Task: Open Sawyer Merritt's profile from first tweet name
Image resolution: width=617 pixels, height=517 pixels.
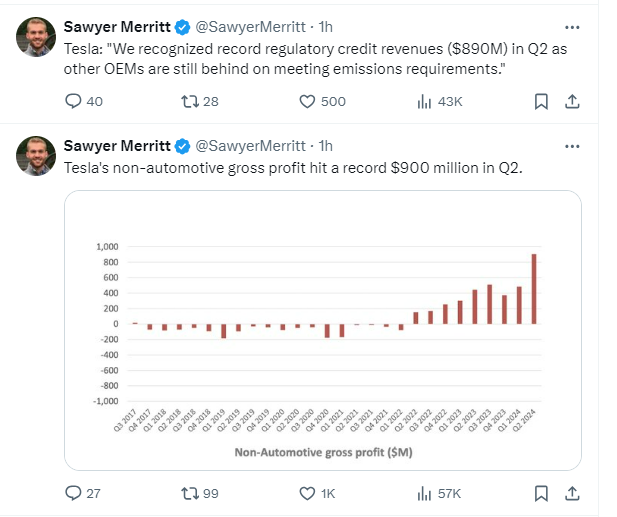Action: coord(117,27)
